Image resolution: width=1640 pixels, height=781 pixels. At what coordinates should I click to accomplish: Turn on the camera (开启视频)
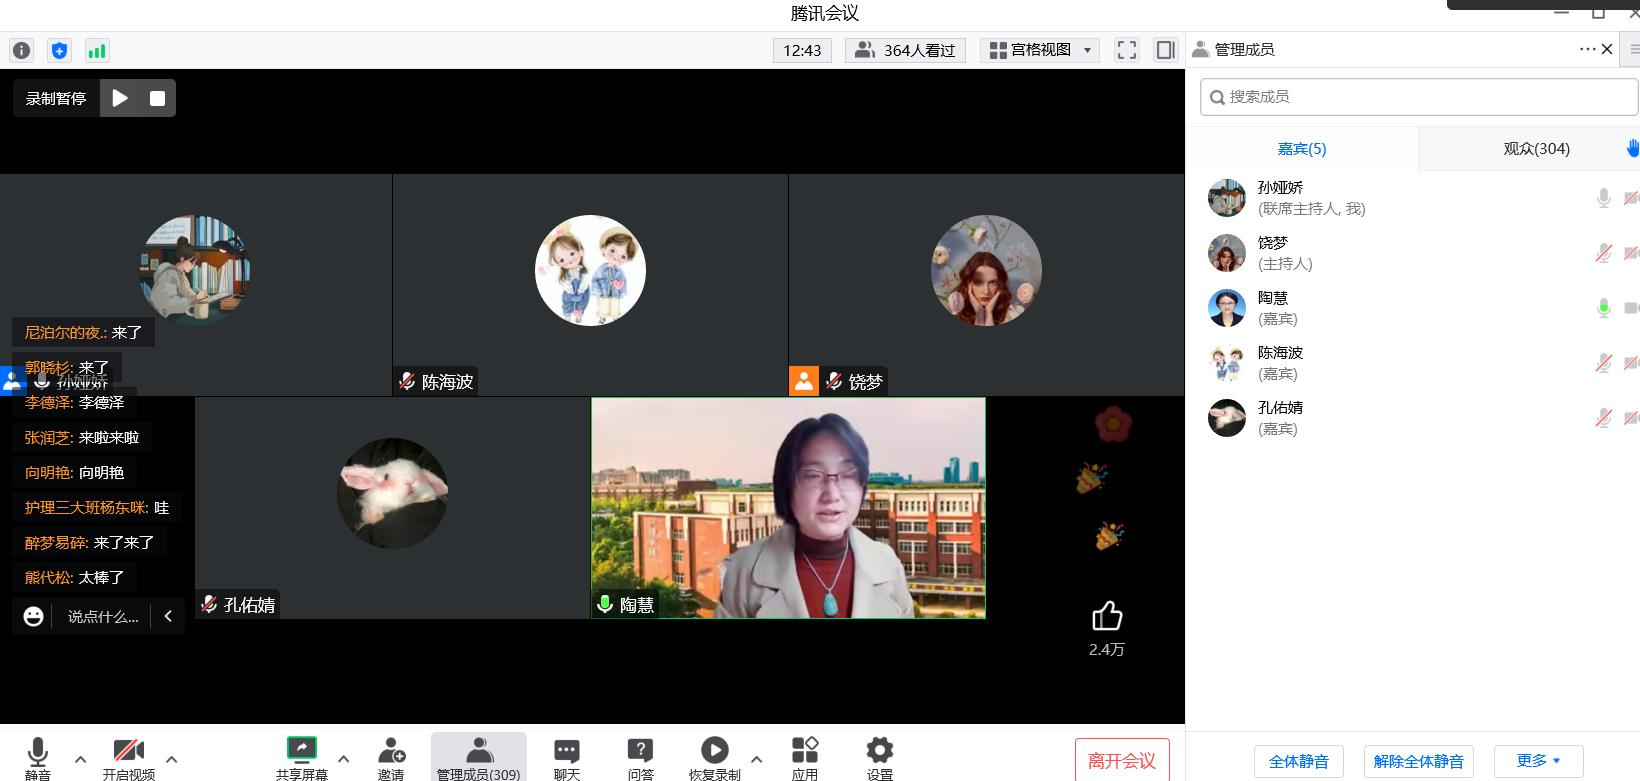coord(128,757)
